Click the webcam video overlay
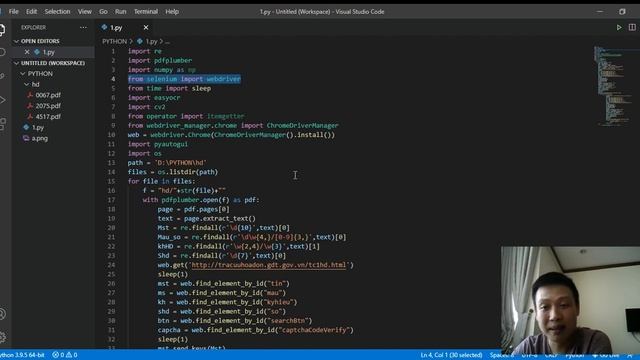 click(570, 300)
